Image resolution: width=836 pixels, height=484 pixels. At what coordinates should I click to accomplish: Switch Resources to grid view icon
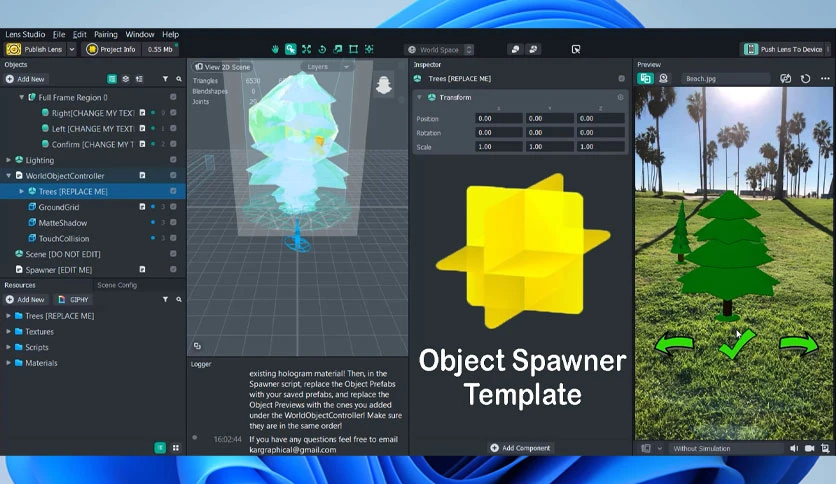coord(176,448)
